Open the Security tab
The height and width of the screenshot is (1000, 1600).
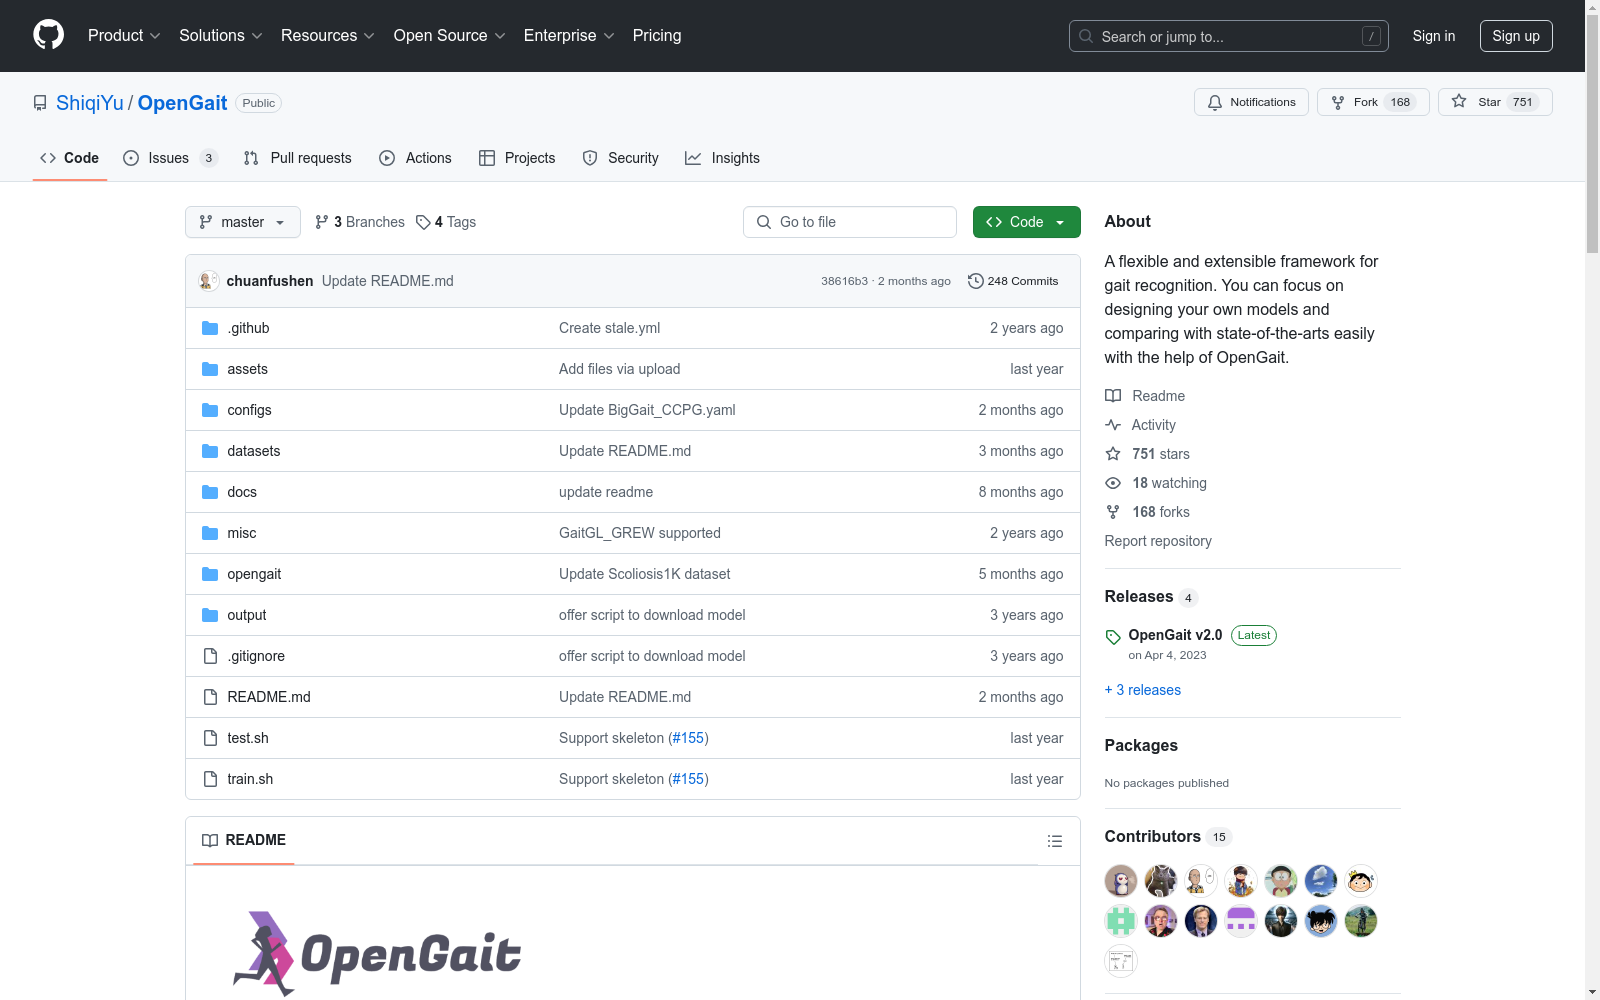(621, 158)
